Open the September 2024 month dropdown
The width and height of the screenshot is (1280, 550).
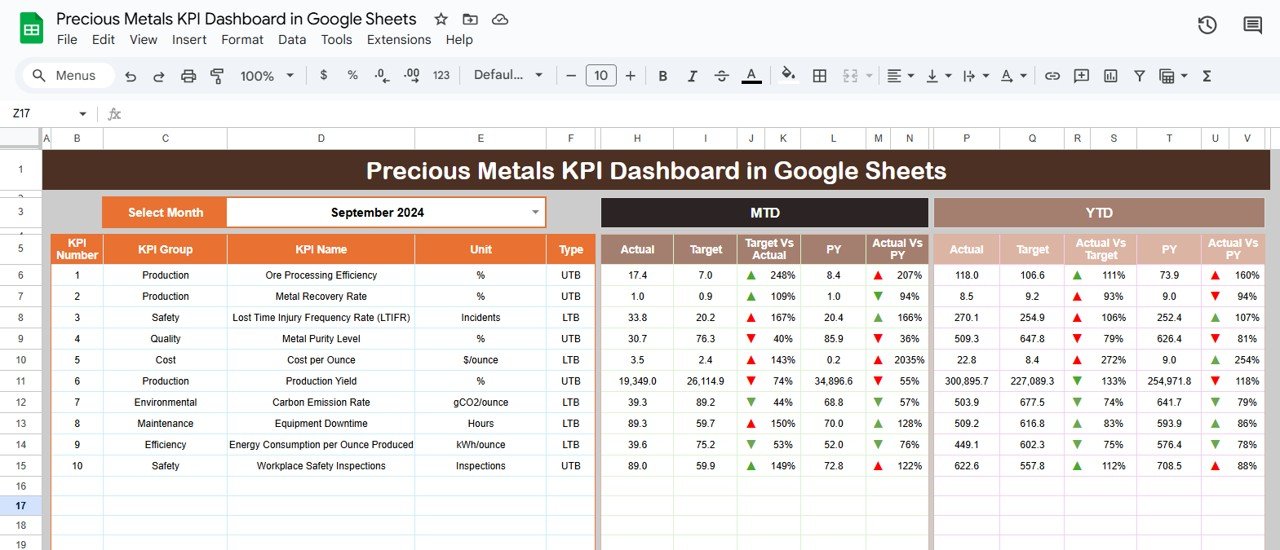(536, 212)
